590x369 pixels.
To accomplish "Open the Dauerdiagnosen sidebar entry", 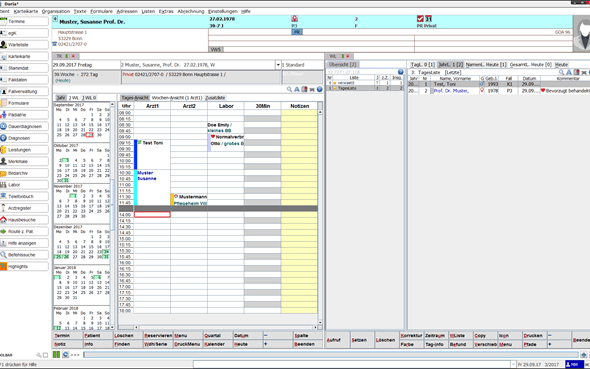I will click(x=24, y=126).
